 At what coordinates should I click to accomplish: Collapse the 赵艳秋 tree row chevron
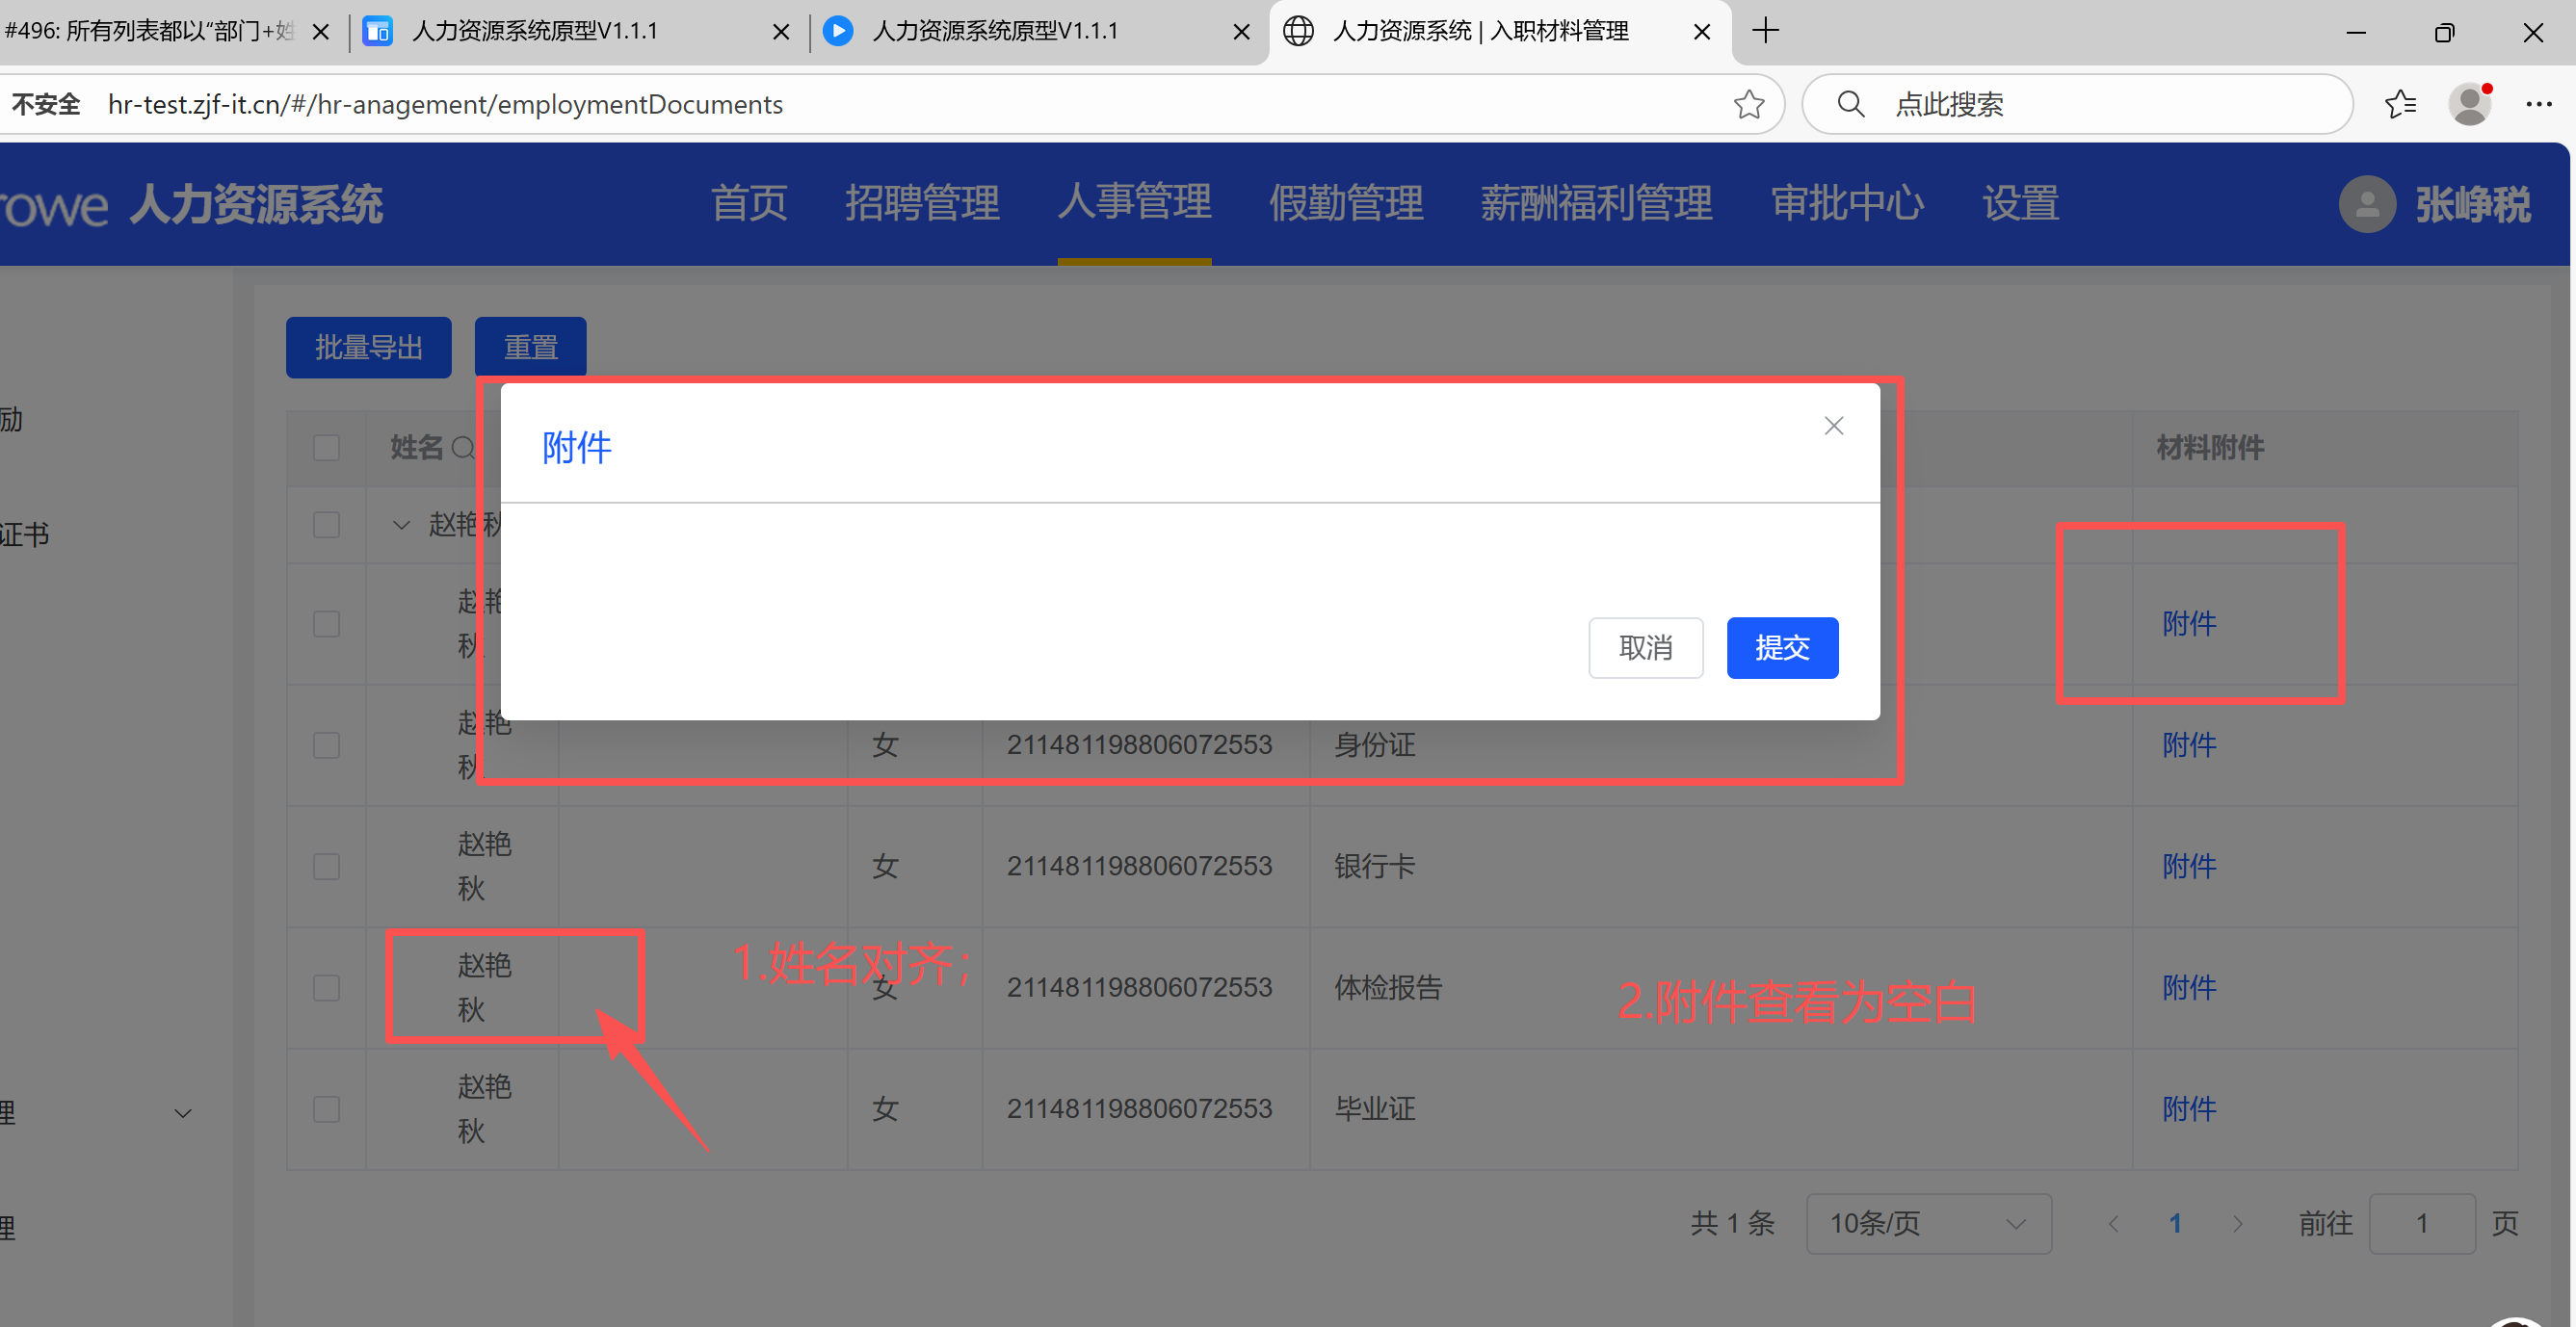click(401, 525)
